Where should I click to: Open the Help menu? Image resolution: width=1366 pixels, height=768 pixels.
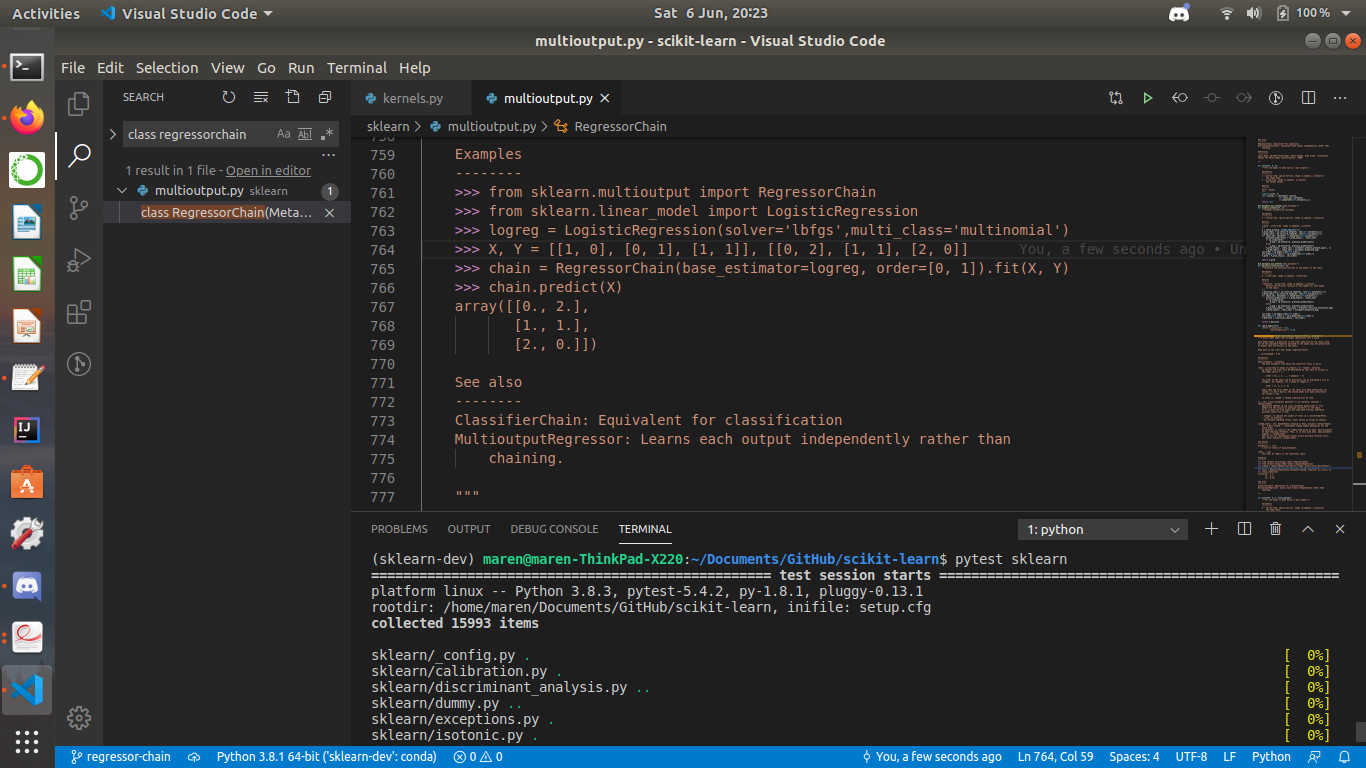415,68
